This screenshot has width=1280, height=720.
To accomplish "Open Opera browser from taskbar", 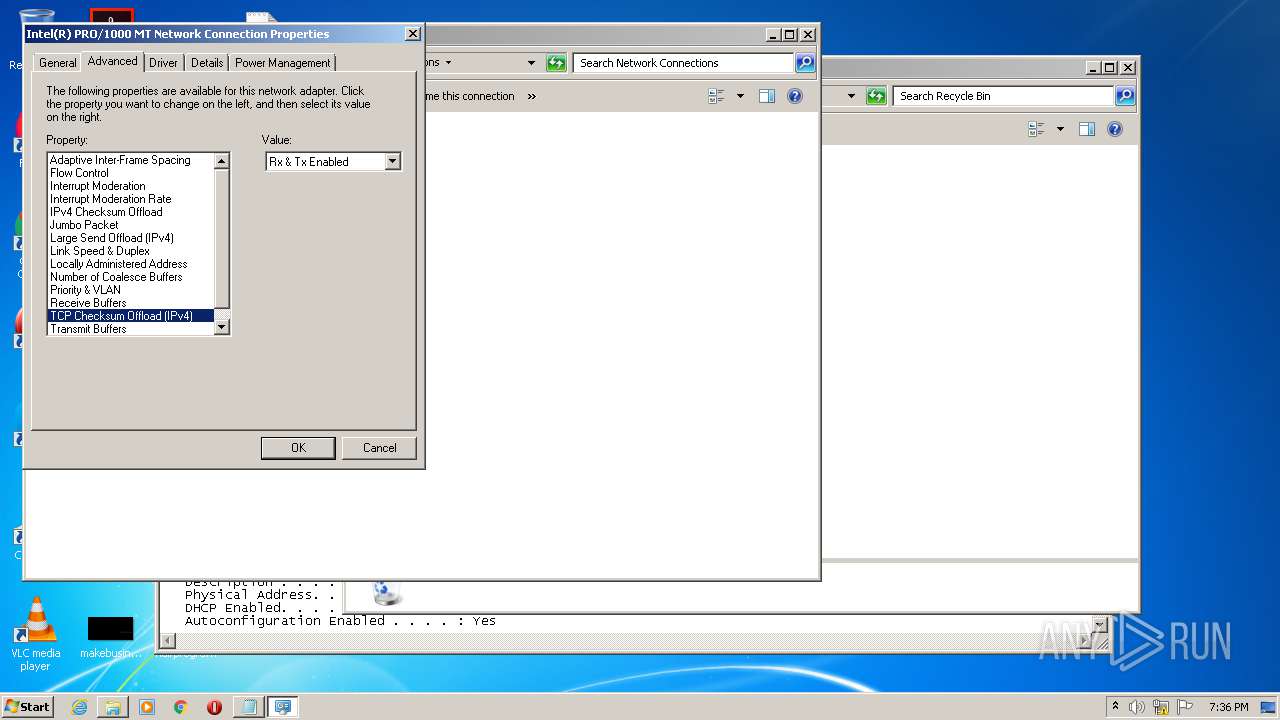I will [214, 707].
